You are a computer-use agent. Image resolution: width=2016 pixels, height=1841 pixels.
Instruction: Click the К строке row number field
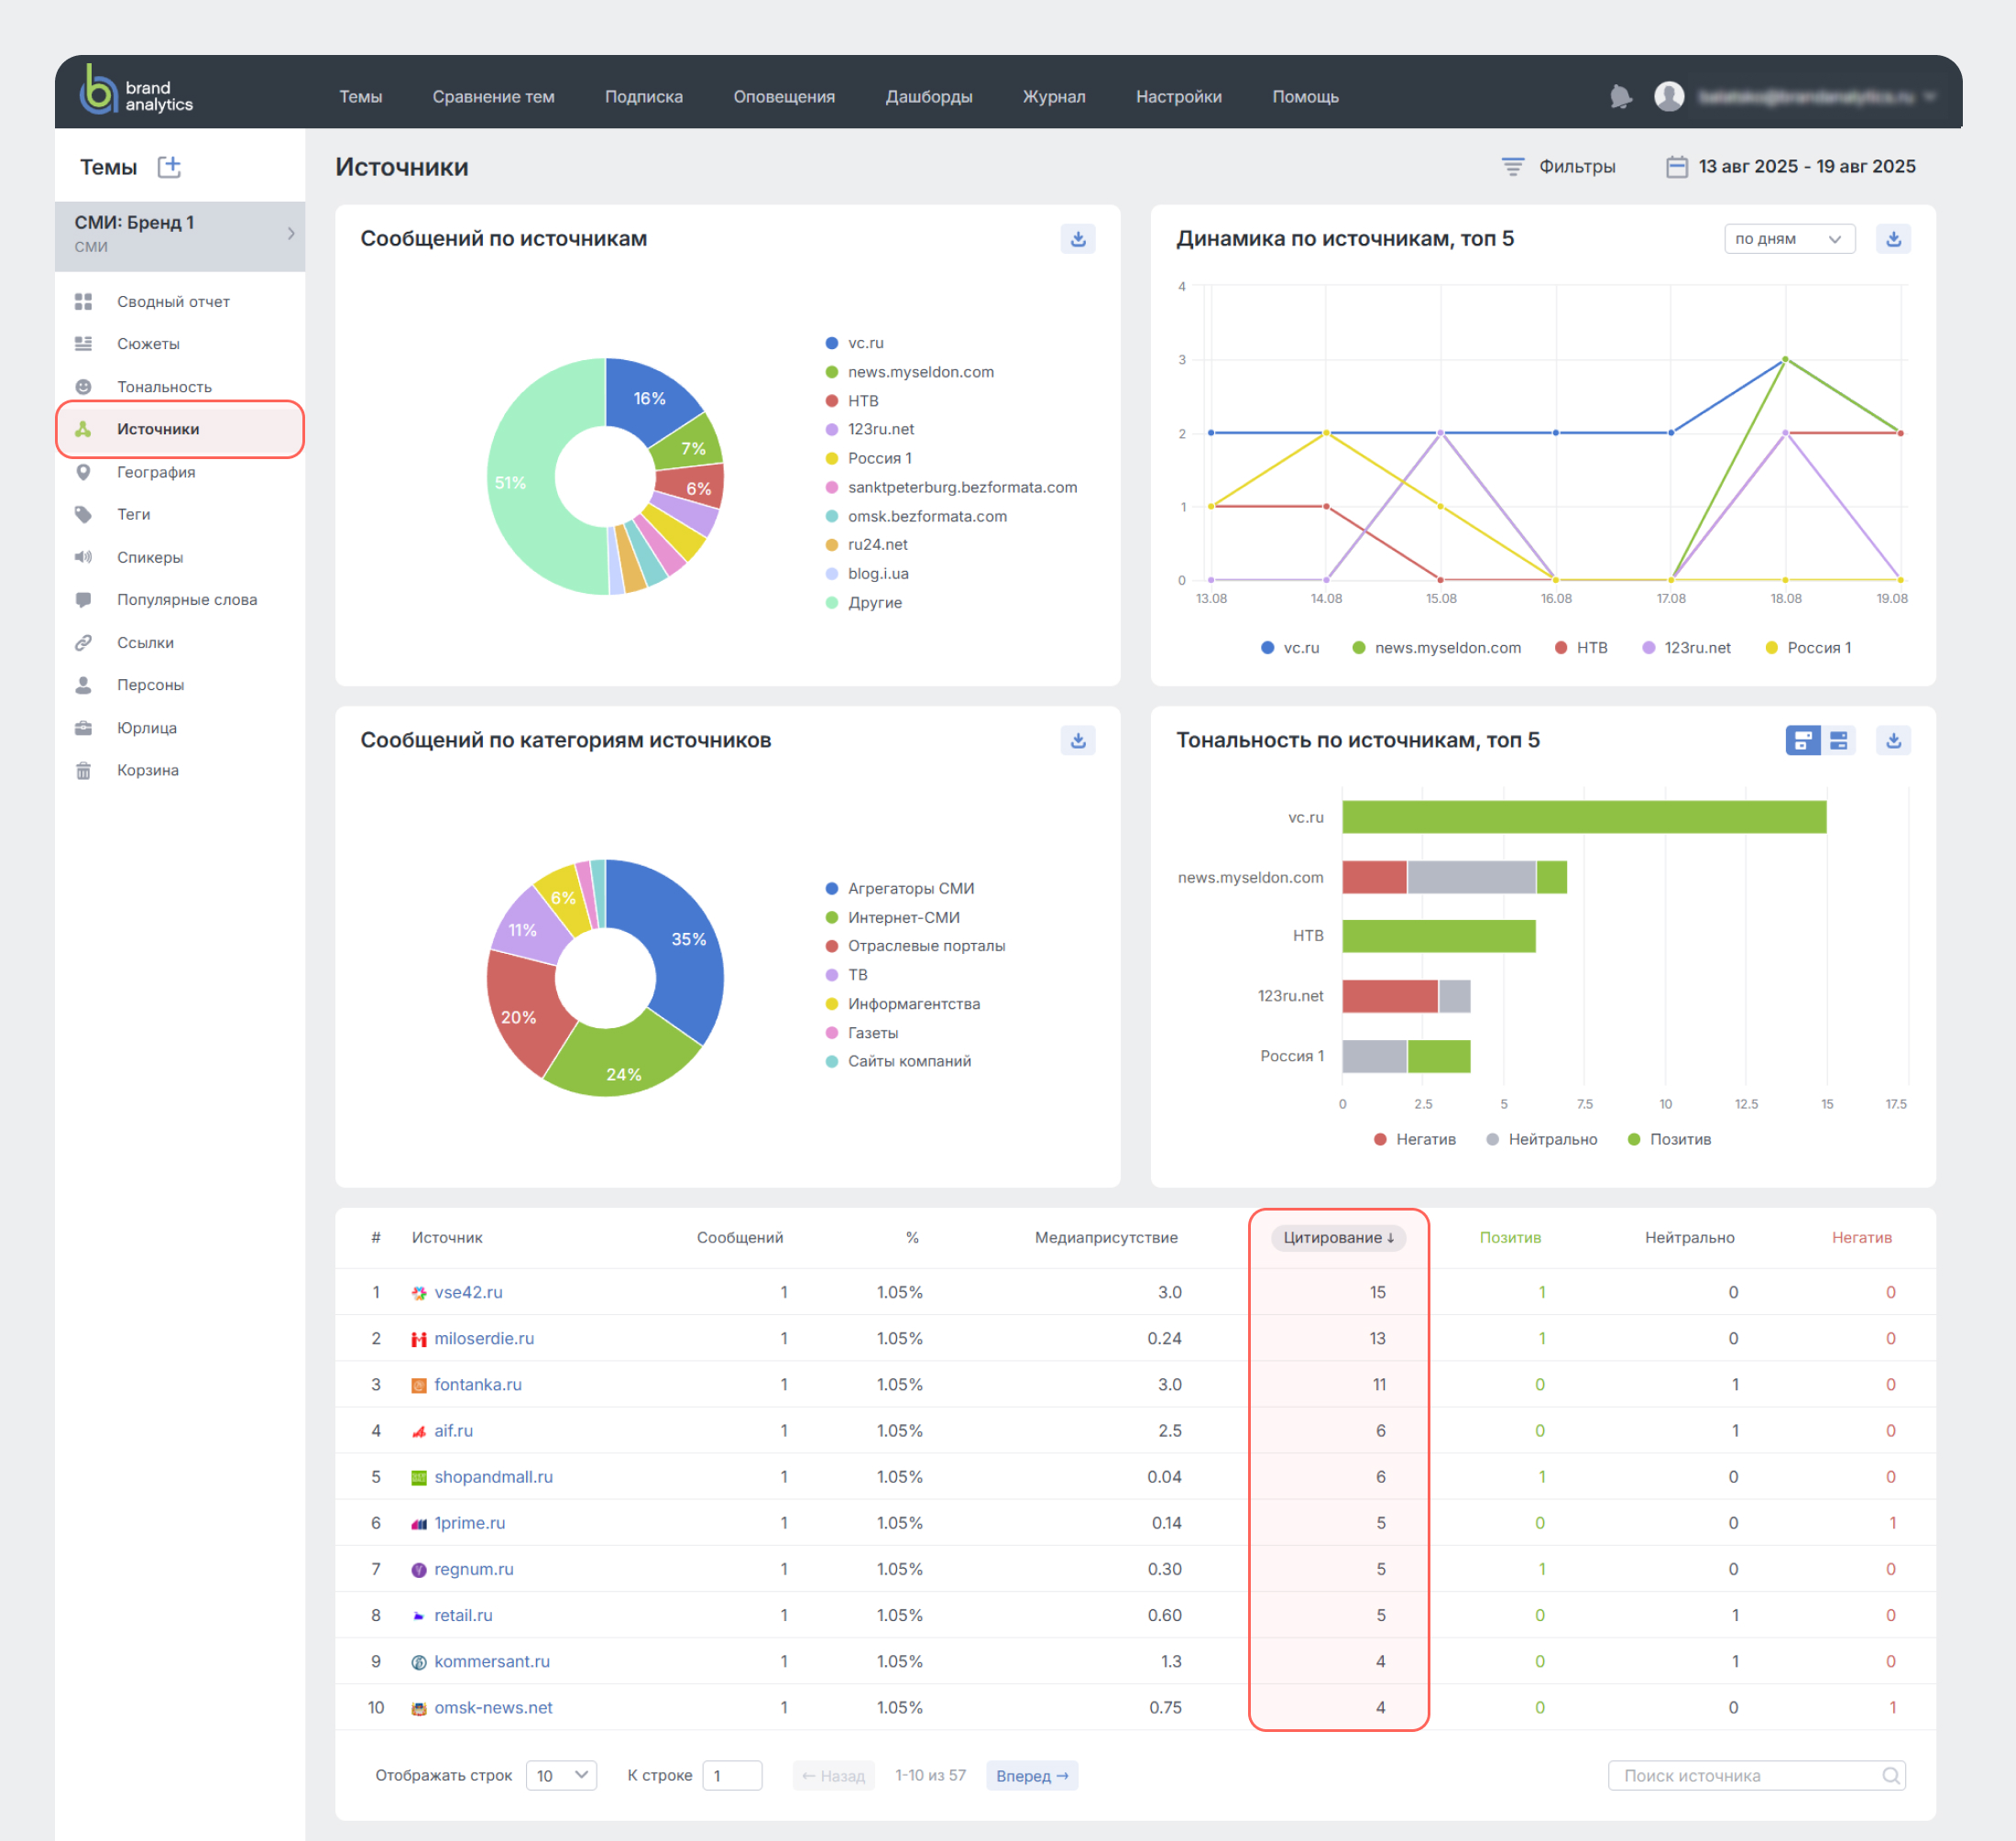732,1776
